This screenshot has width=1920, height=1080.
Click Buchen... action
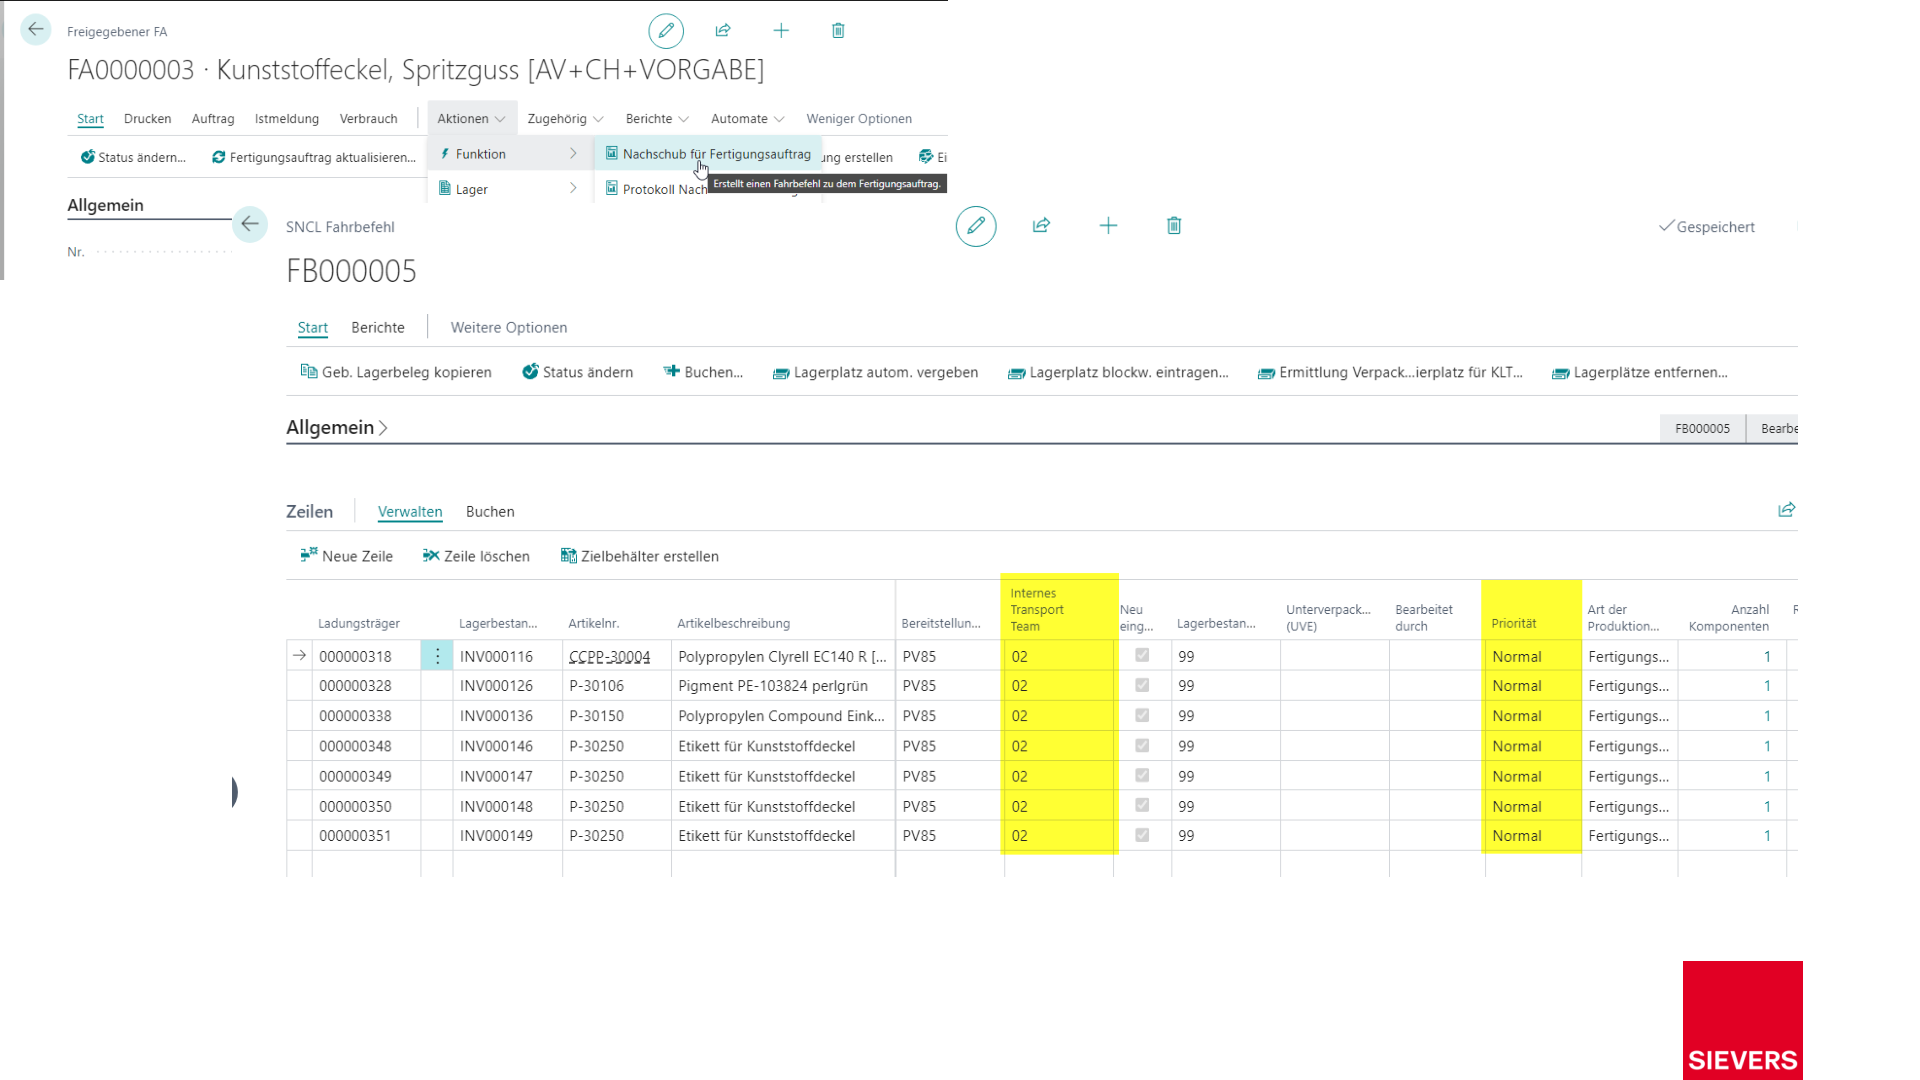[x=703, y=372]
